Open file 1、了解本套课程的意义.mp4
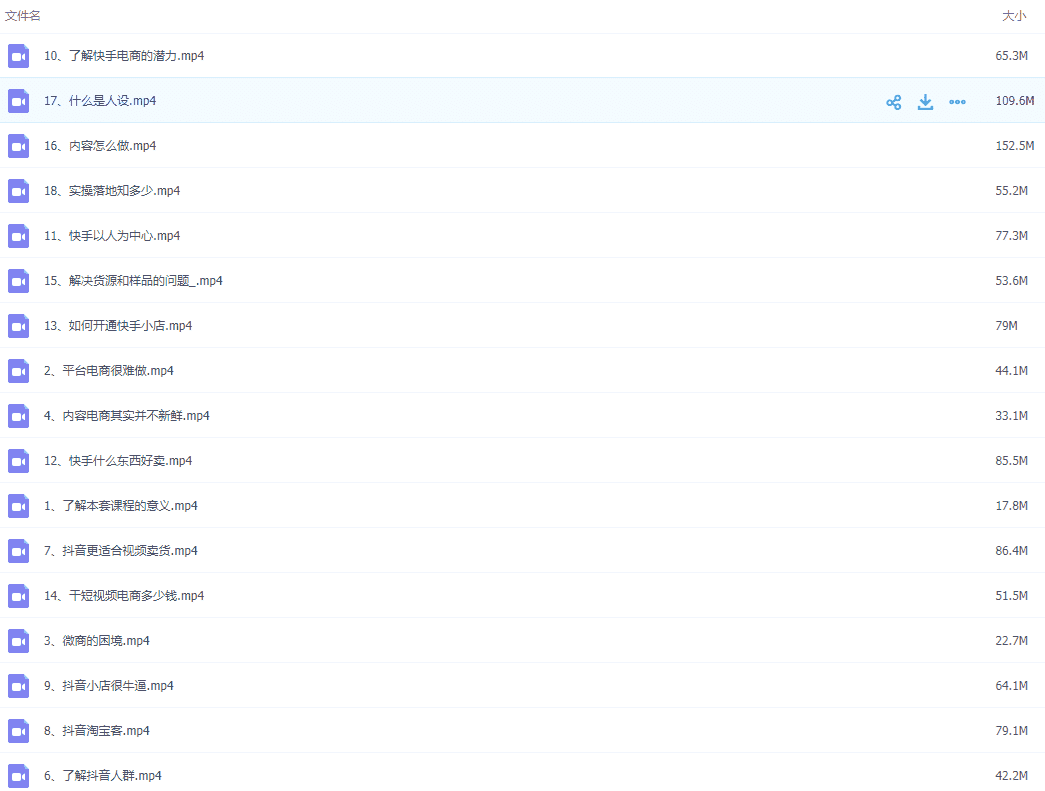 tap(121, 506)
